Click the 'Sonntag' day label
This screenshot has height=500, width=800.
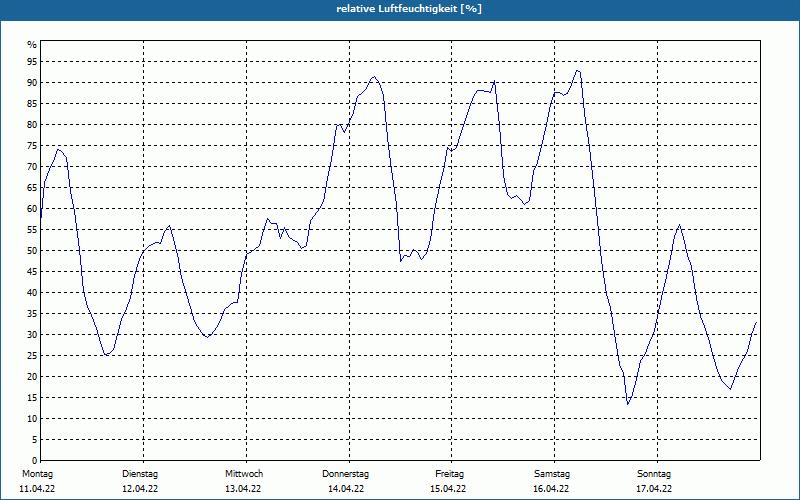point(654,474)
